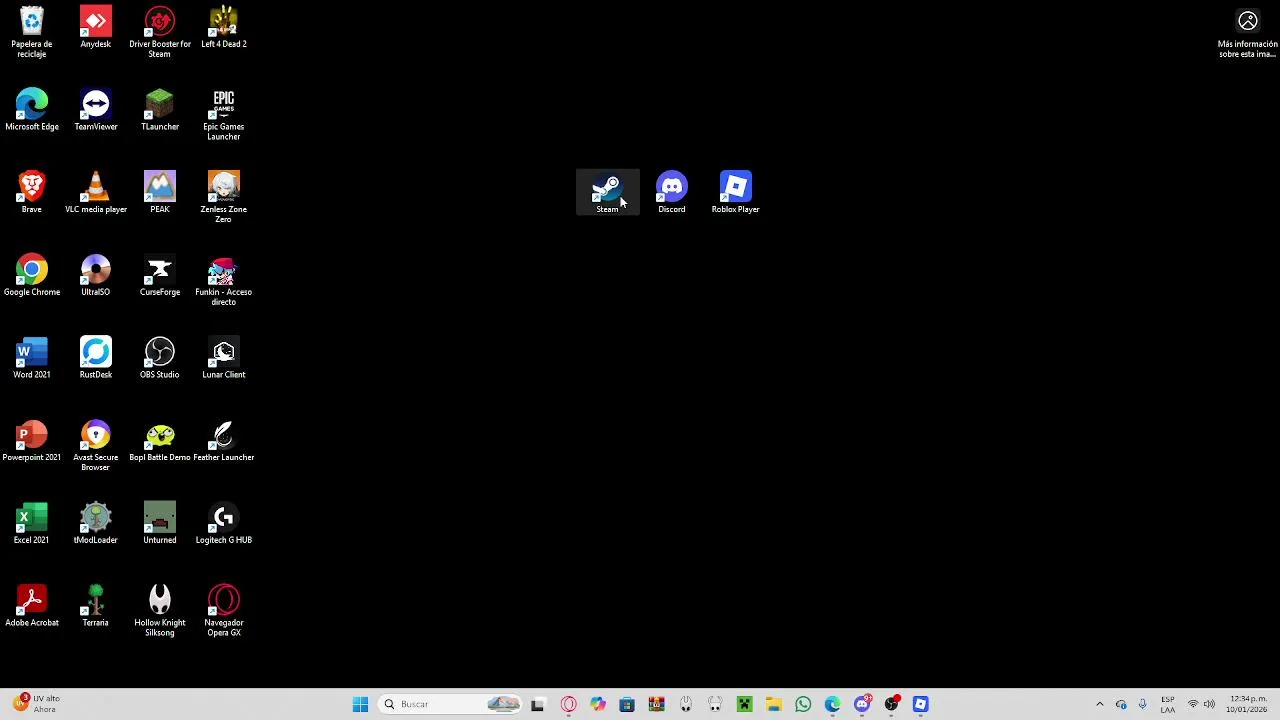
Task: Click the Logitech G HUB desktop icon
Action: tap(224, 523)
